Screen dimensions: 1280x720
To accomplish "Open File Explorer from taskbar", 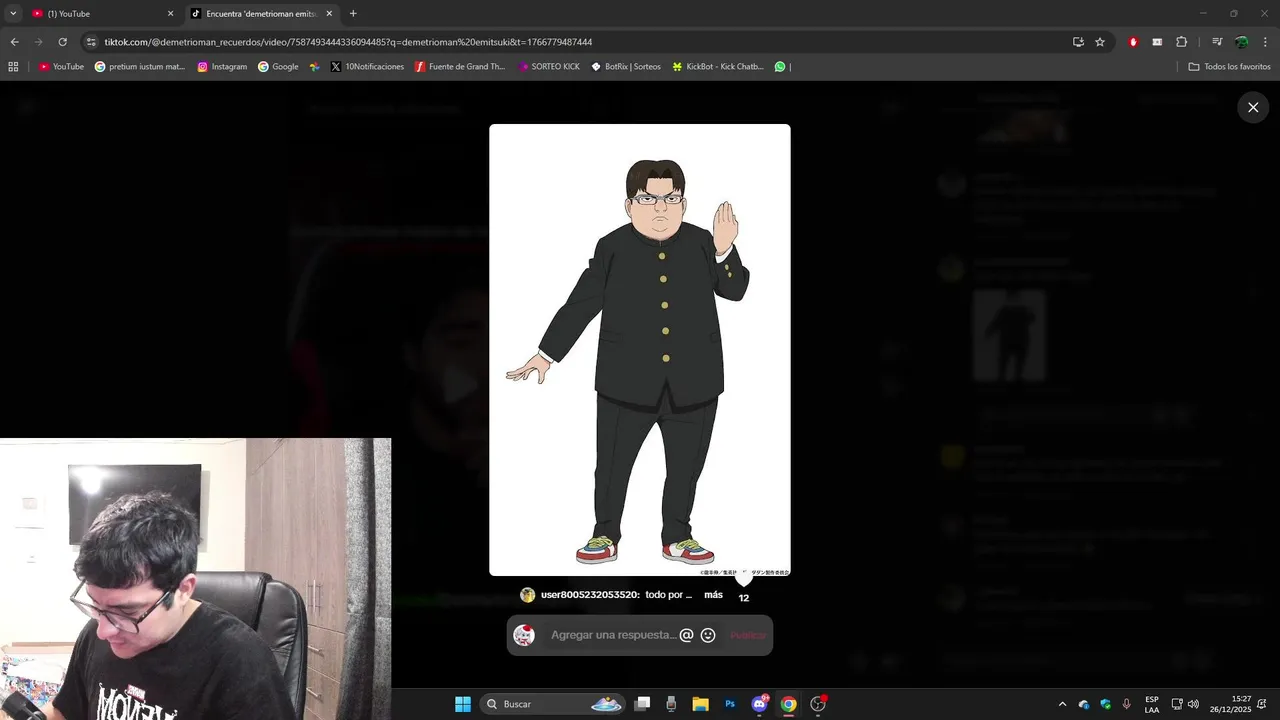I will (700, 704).
